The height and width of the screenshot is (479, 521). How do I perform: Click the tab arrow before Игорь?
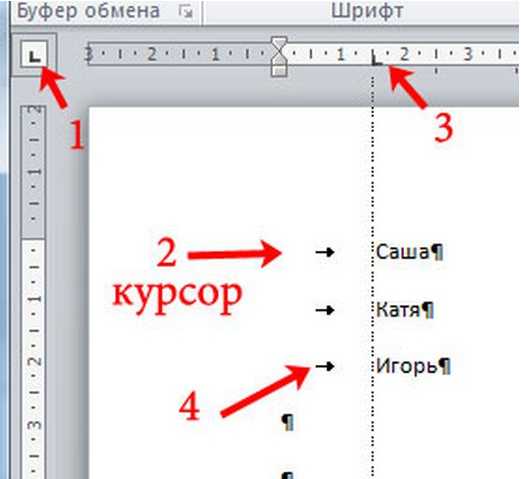click(325, 366)
